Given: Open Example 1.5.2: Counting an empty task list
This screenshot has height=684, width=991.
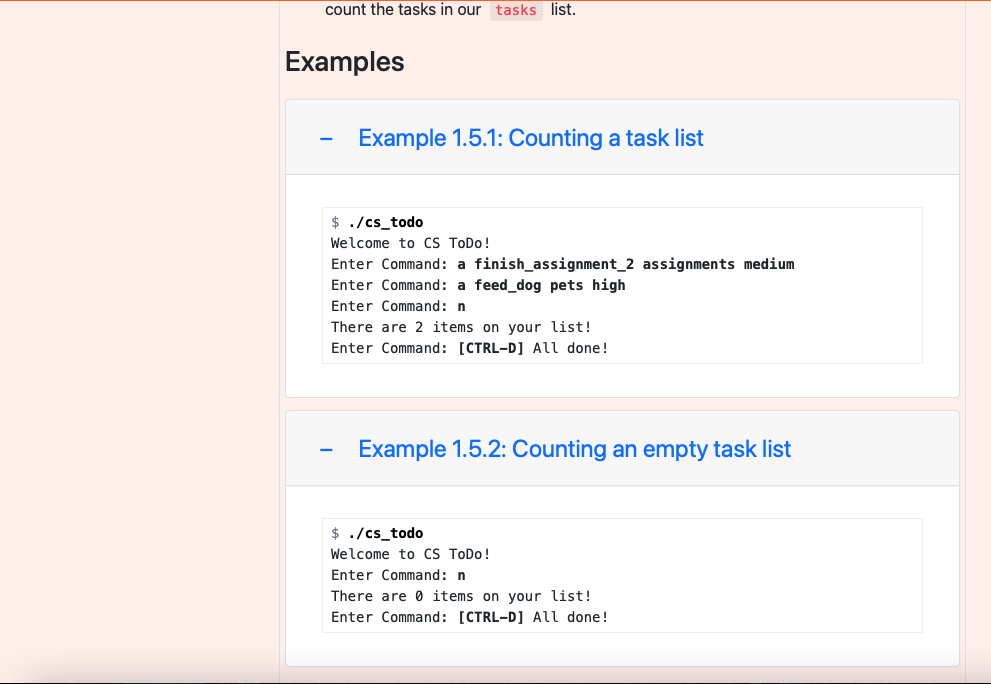Looking at the screenshot, I should [574, 449].
